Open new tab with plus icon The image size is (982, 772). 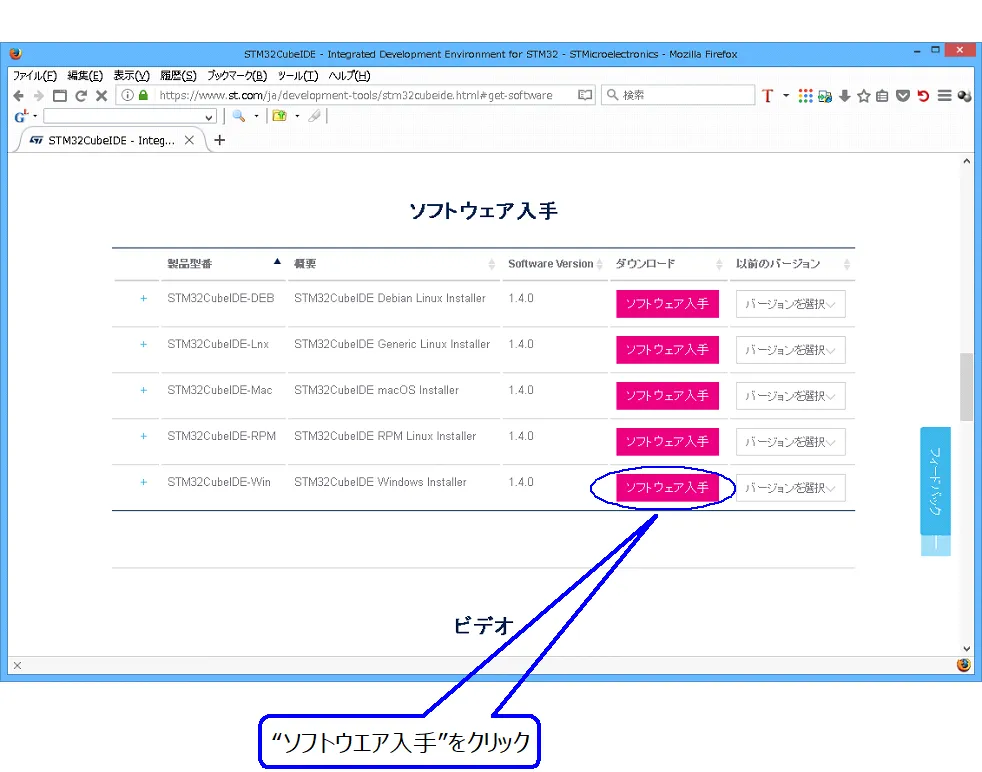(x=220, y=140)
